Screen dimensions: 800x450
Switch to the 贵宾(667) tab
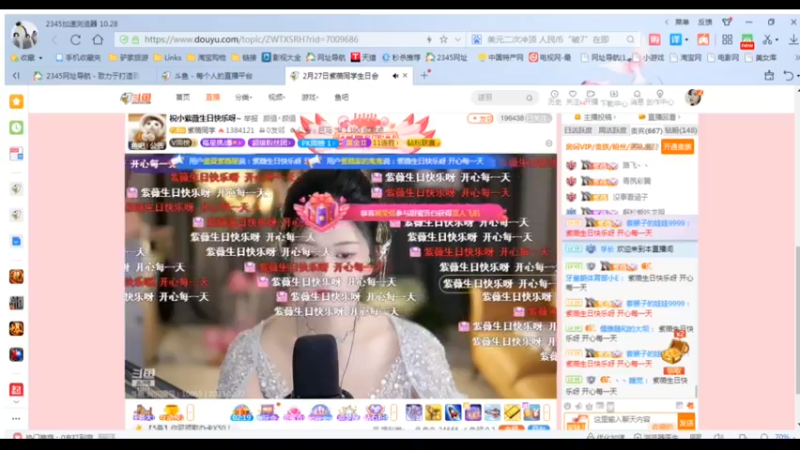[x=646, y=131]
